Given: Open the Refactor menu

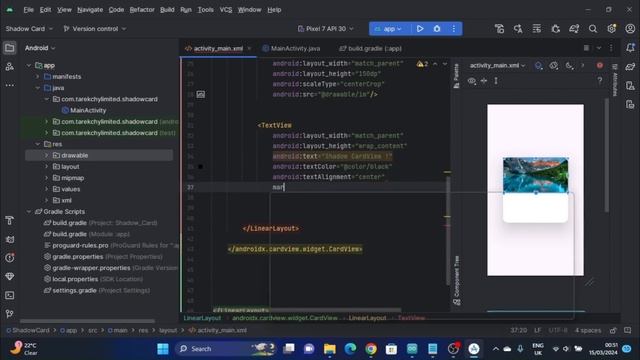Looking at the screenshot, I should (x=142, y=10).
